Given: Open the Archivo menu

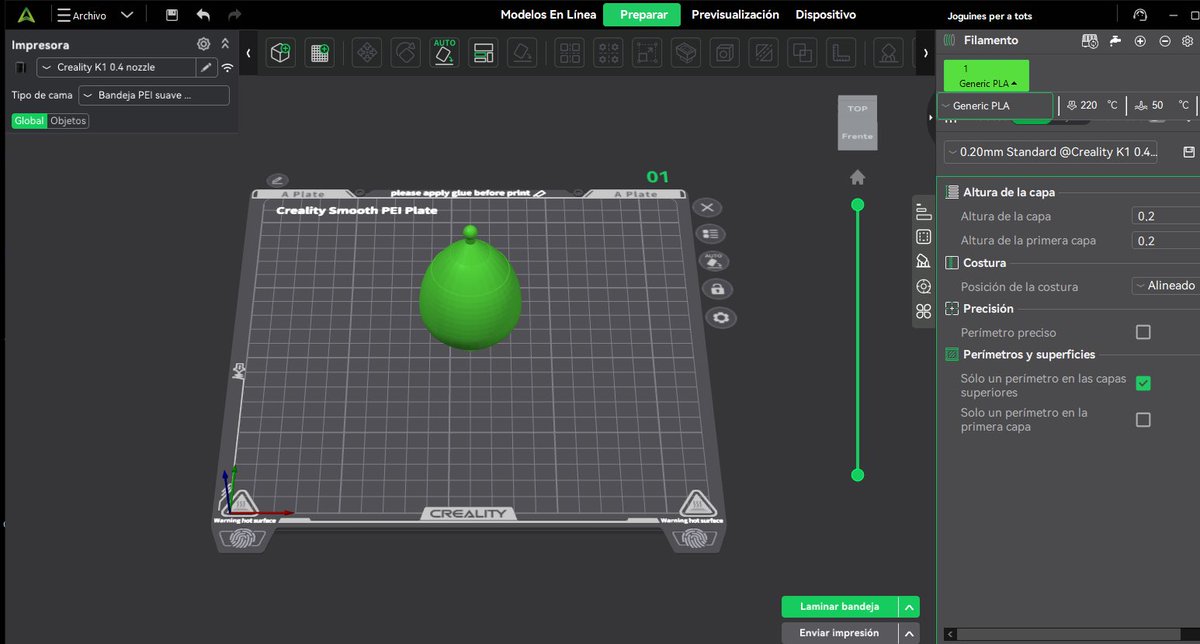Looking at the screenshot, I should tap(82, 15).
